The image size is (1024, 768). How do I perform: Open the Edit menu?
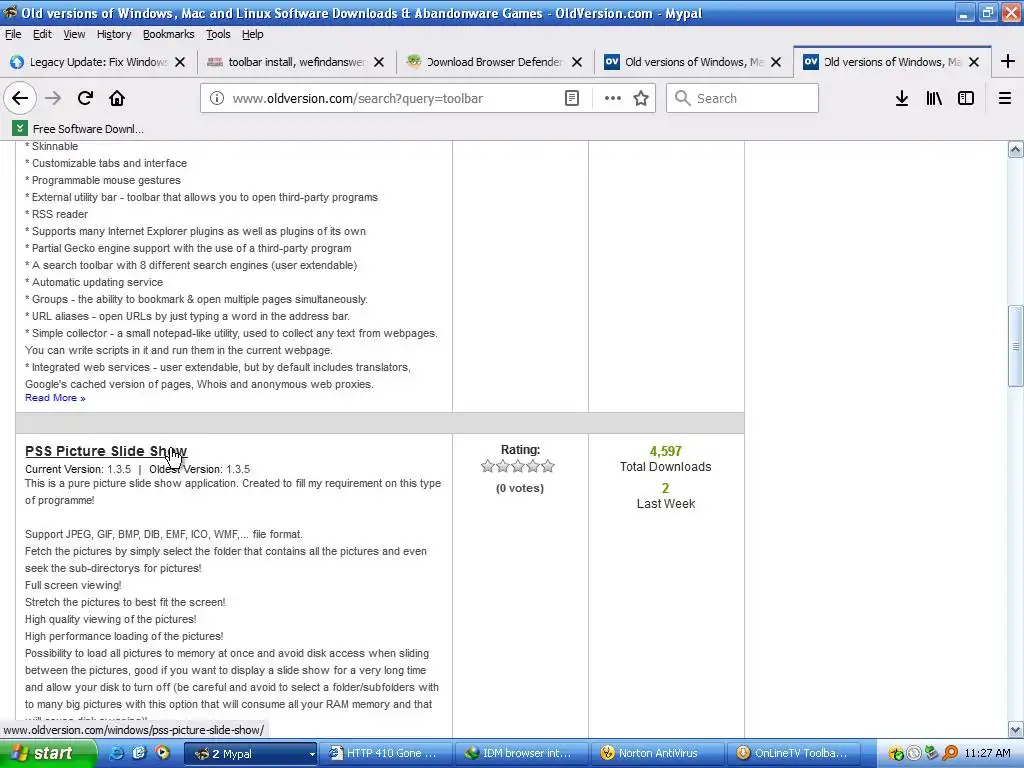click(42, 34)
